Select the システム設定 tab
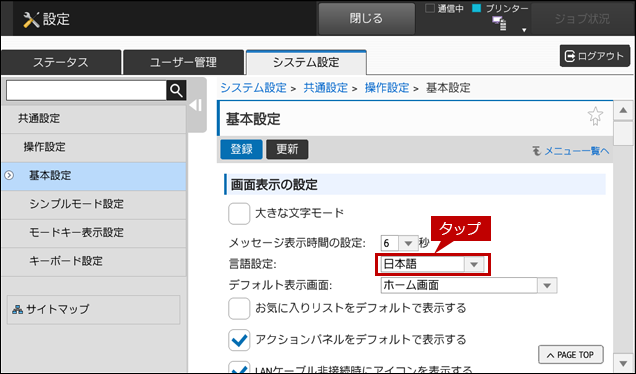The width and height of the screenshot is (636, 374). pos(306,62)
